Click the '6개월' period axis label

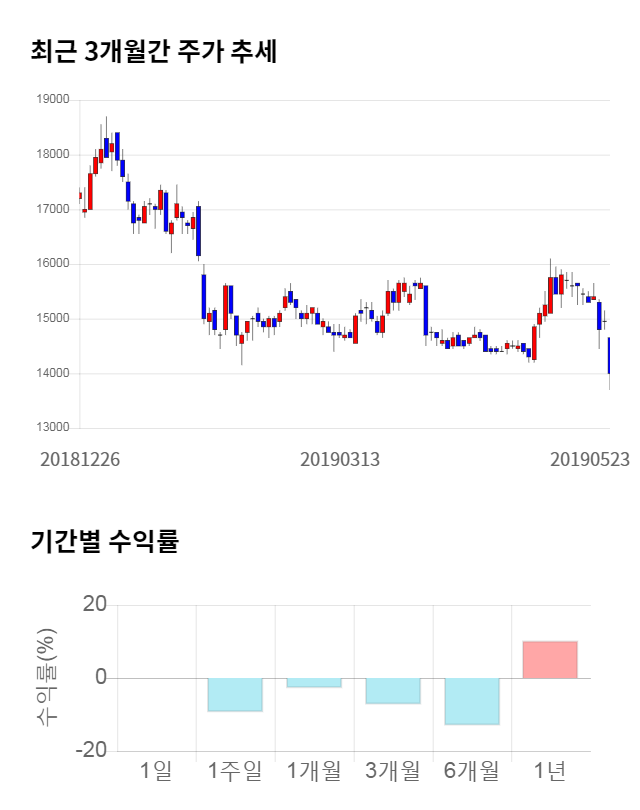pos(472,771)
